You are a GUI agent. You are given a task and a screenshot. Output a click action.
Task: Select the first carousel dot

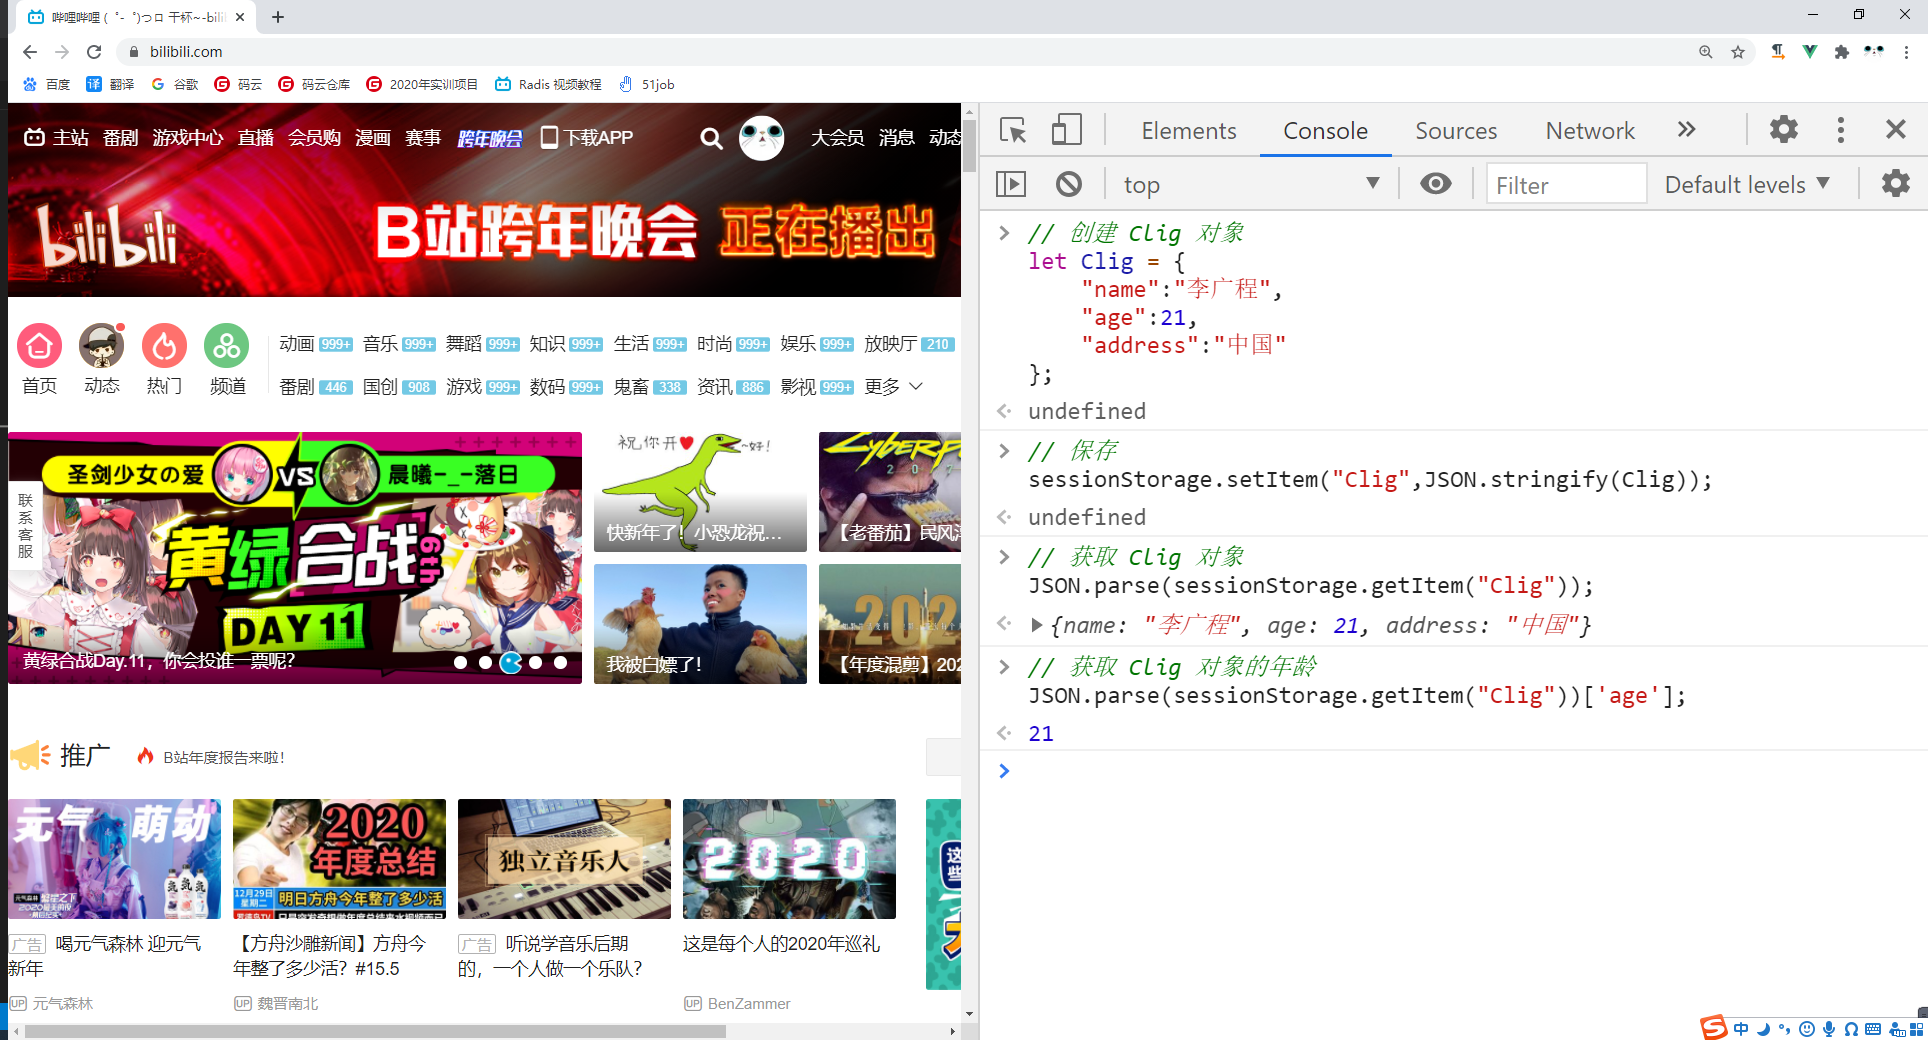click(460, 662)
